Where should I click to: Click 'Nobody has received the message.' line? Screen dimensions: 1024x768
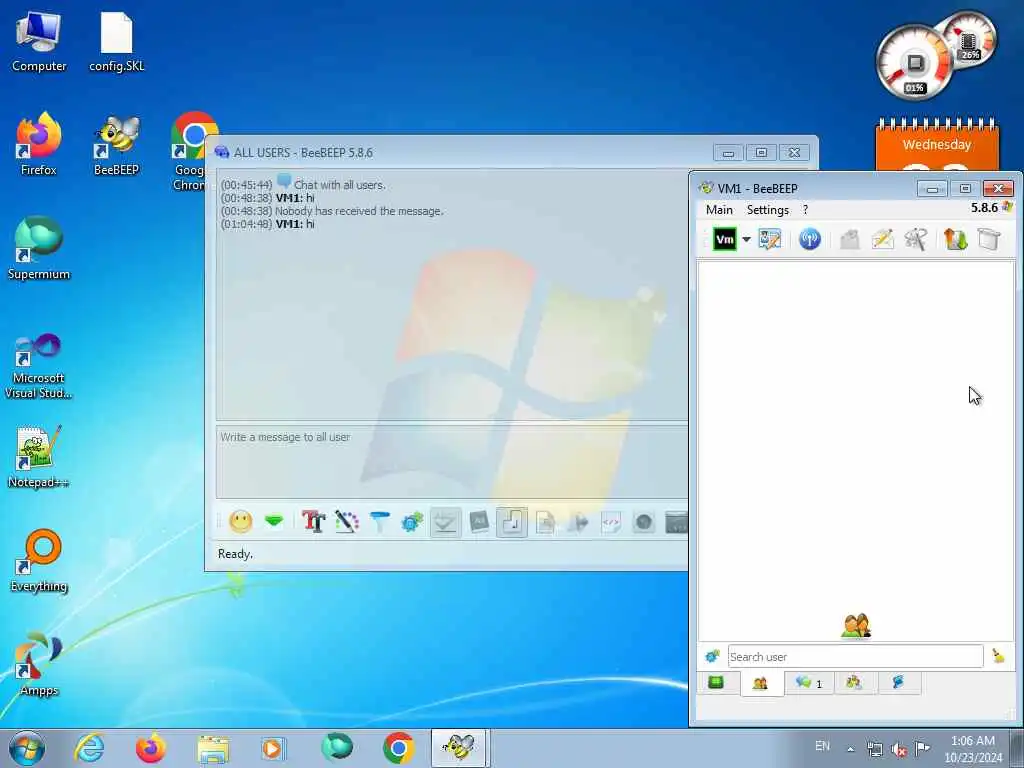[x=359, y=211]
